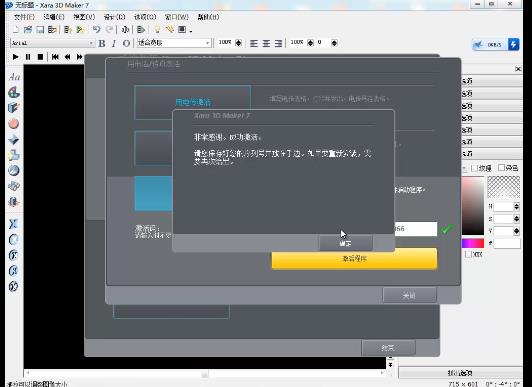This screenshot has width=532, height=387.
Task: Adjust the second 100% stepper arrows
Action: coord(310,43)
